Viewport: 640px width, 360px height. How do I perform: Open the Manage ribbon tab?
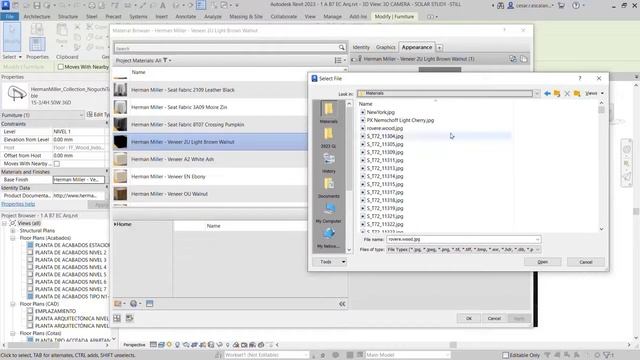pos(332,17)
